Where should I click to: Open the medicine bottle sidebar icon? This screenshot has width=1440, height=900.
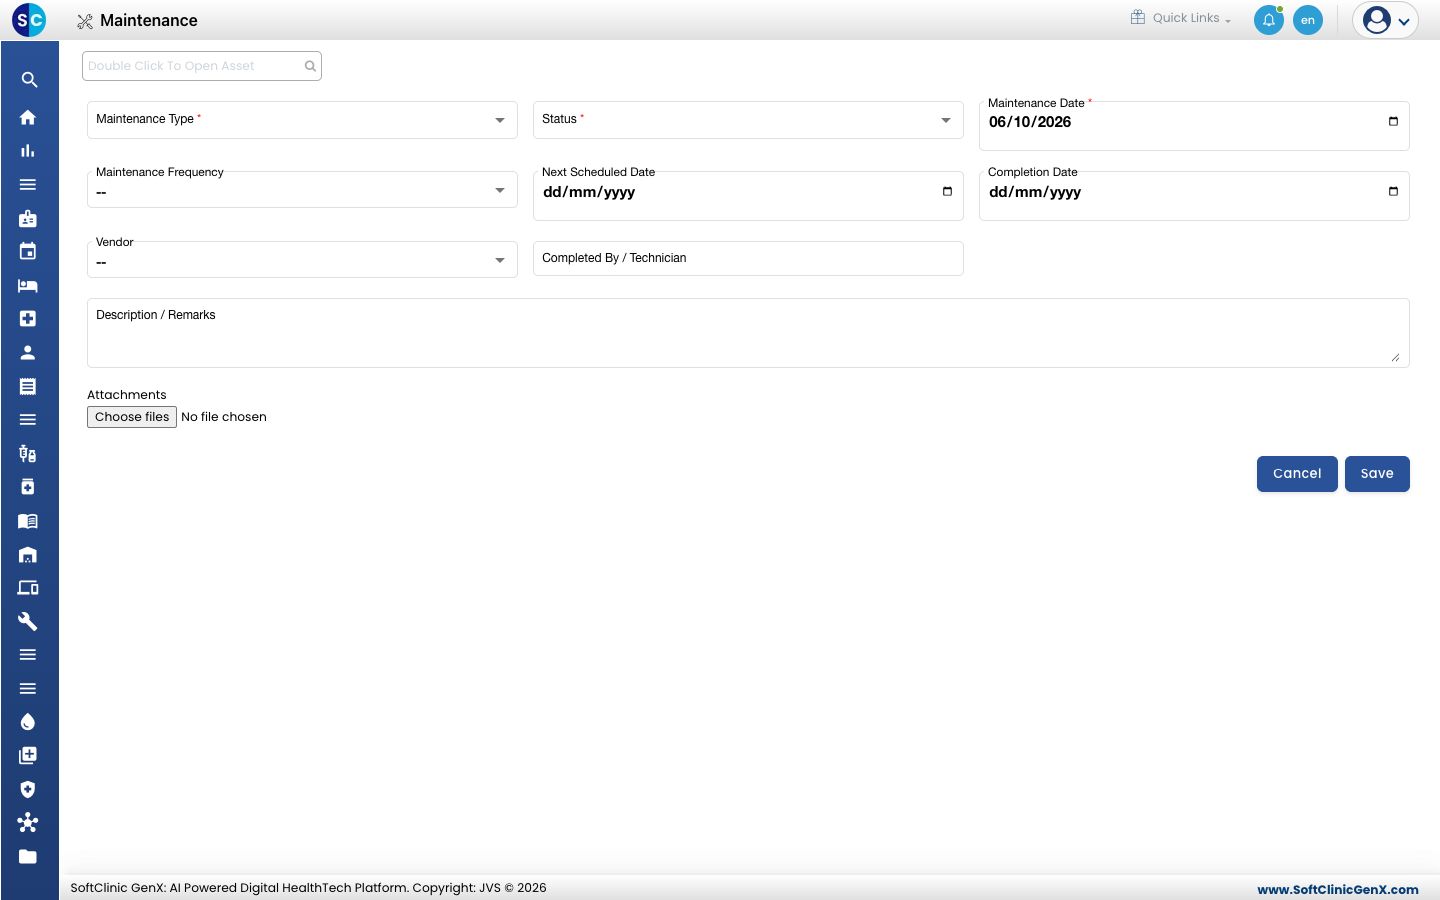pos(28,487)
